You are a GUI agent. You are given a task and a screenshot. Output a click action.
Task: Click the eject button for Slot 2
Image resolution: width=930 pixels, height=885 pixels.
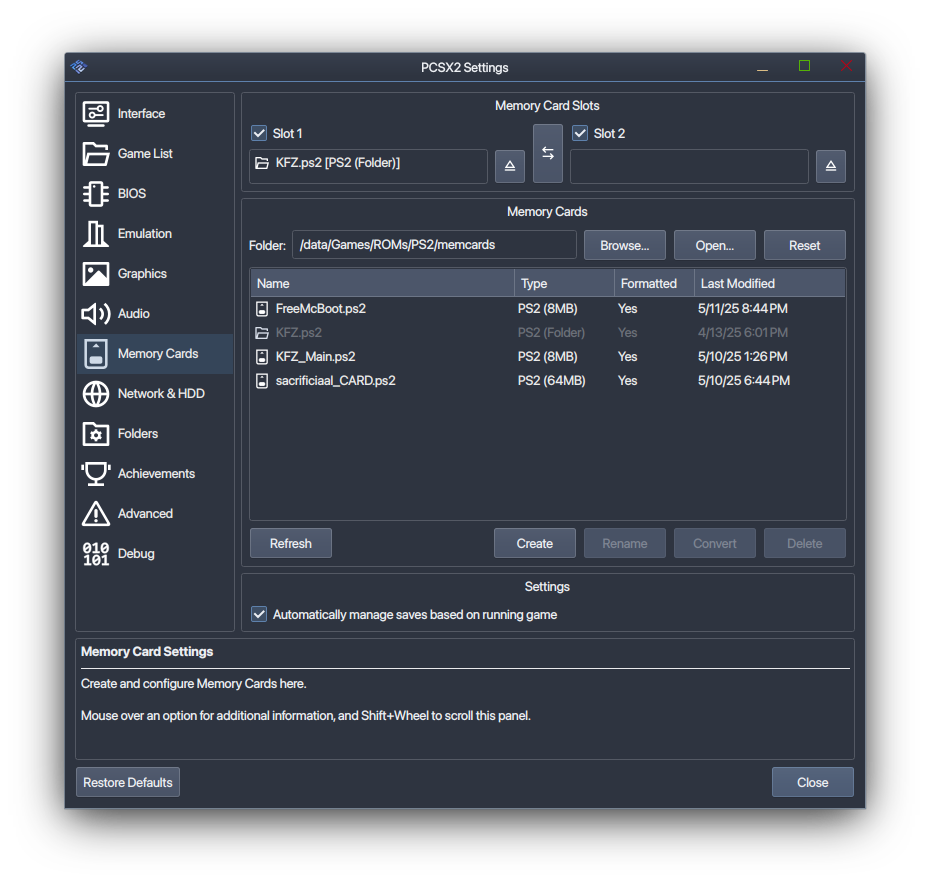click(x=830, y=166)
